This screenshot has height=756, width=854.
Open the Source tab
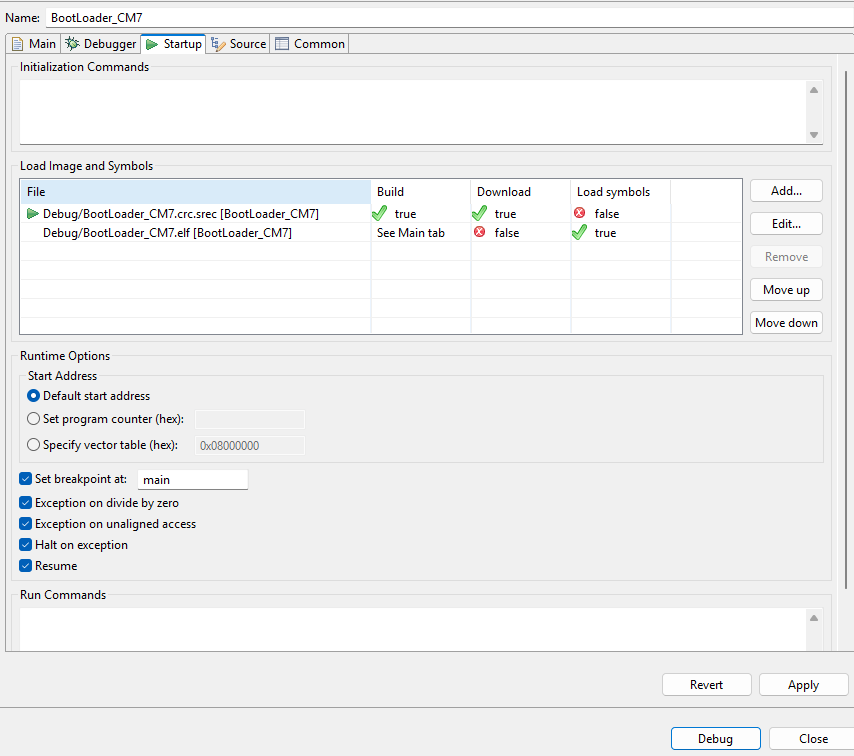pyautogui.click(x=238, y=44)
